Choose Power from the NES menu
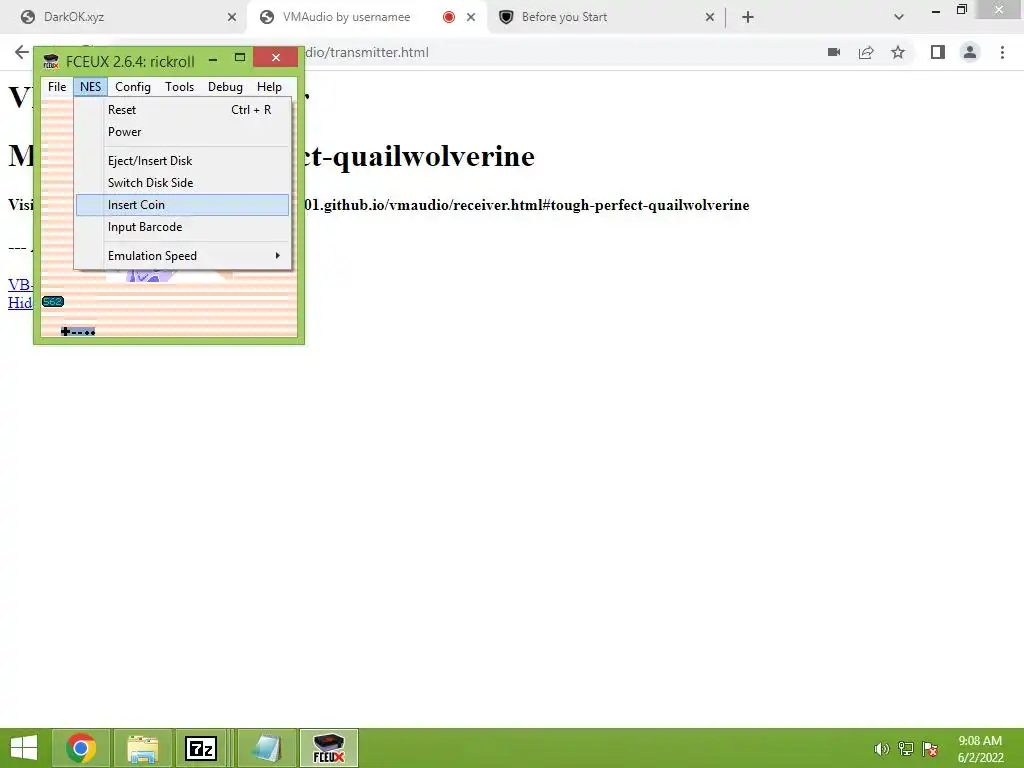 pos(182,132)
